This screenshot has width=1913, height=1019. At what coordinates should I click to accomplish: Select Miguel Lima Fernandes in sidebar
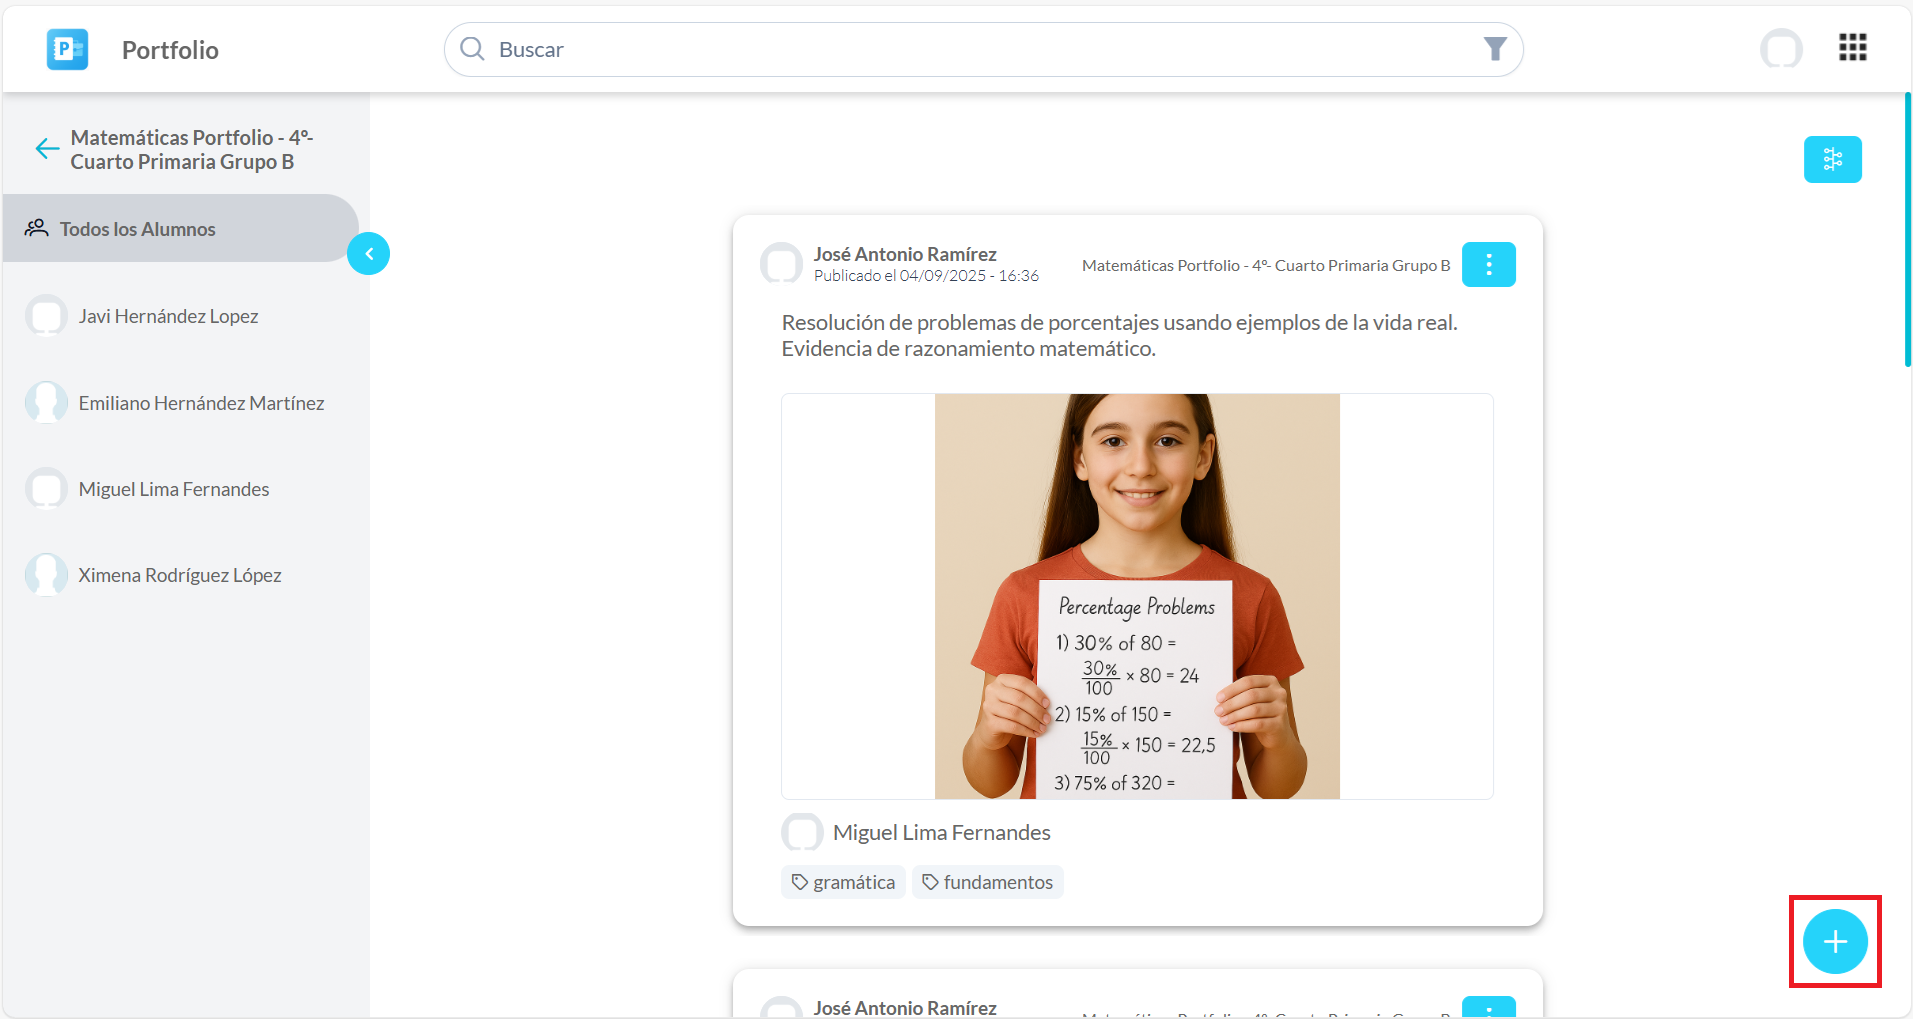point(174,489)
